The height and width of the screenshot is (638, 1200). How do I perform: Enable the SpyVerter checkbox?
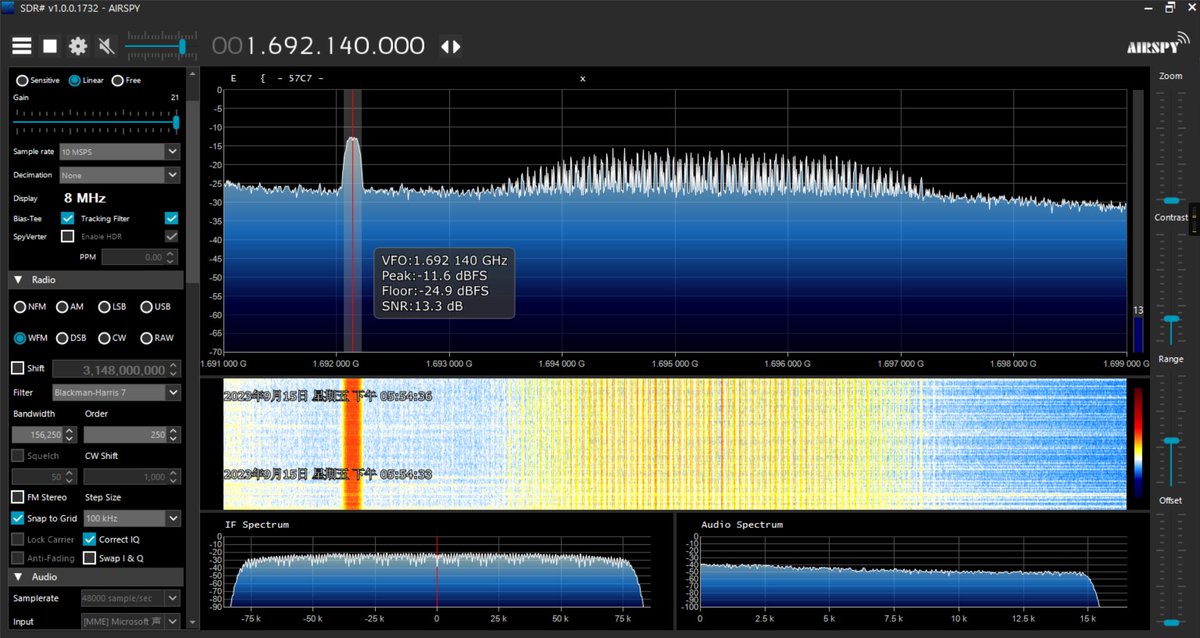pyautogui.click(x=68, y=236)
